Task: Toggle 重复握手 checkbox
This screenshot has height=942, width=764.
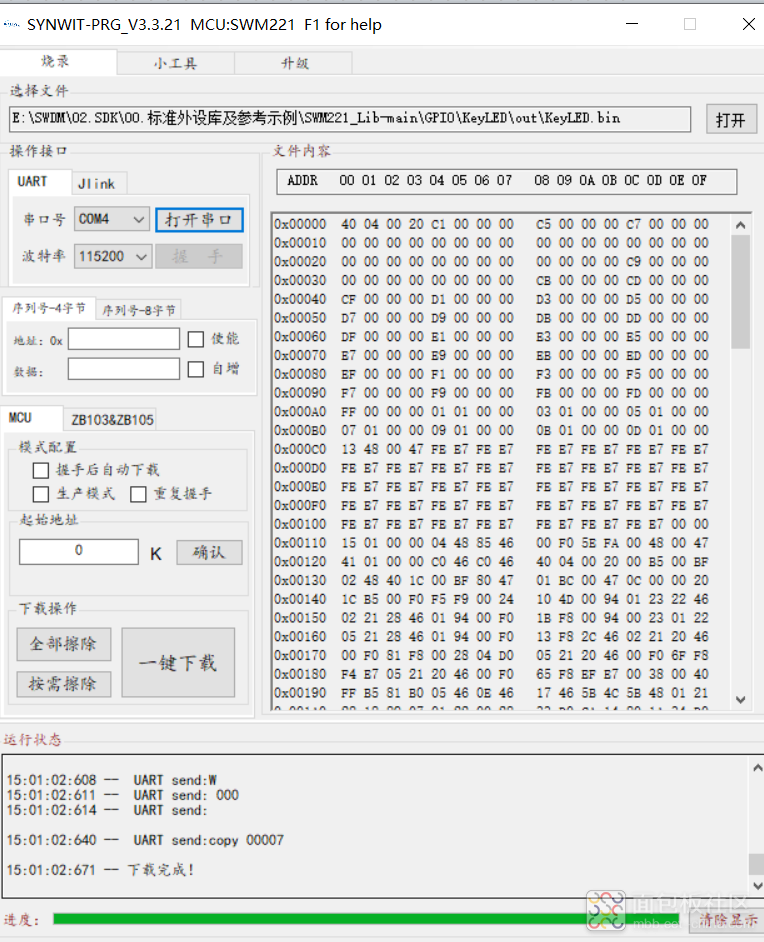Action: [x=139, y=494]
